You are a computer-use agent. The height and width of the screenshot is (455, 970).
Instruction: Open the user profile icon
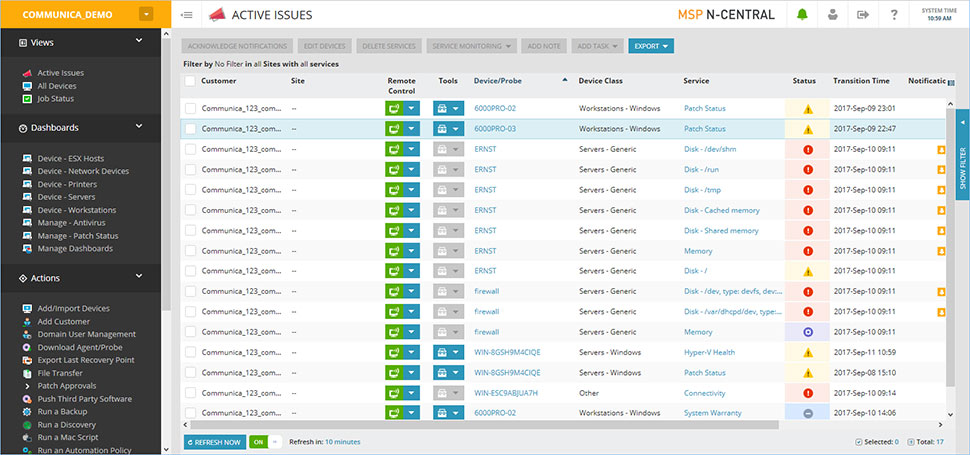[833, 15]
